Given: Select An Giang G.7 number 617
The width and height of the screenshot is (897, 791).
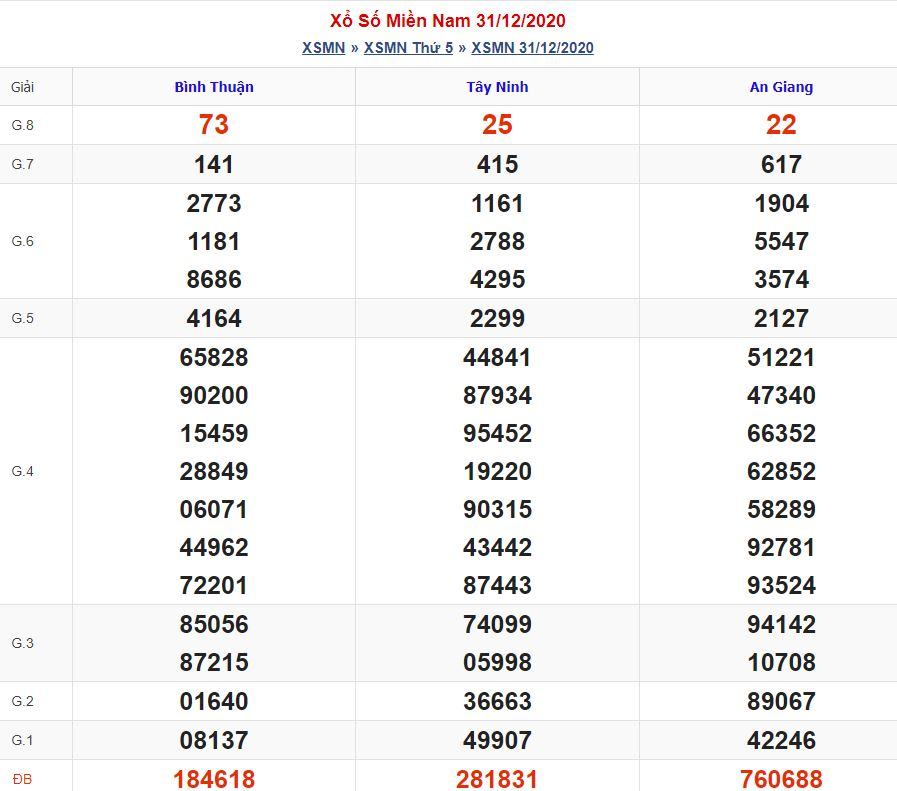Looking at the screenshot, I should (781, 165).
